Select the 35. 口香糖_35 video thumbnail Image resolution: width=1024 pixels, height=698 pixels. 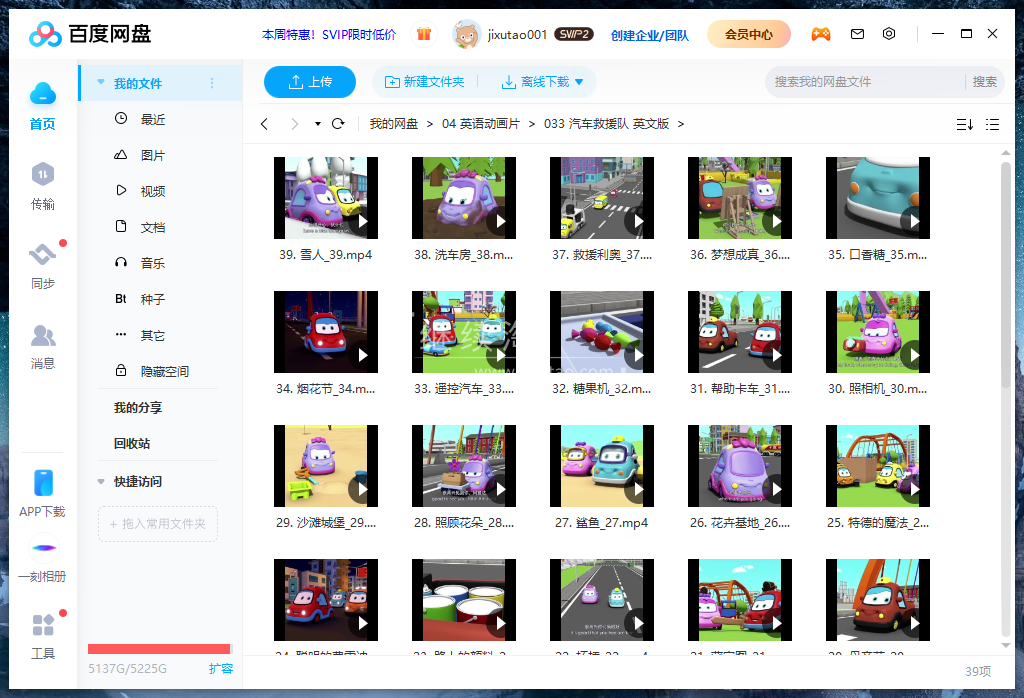coord(878,198)
